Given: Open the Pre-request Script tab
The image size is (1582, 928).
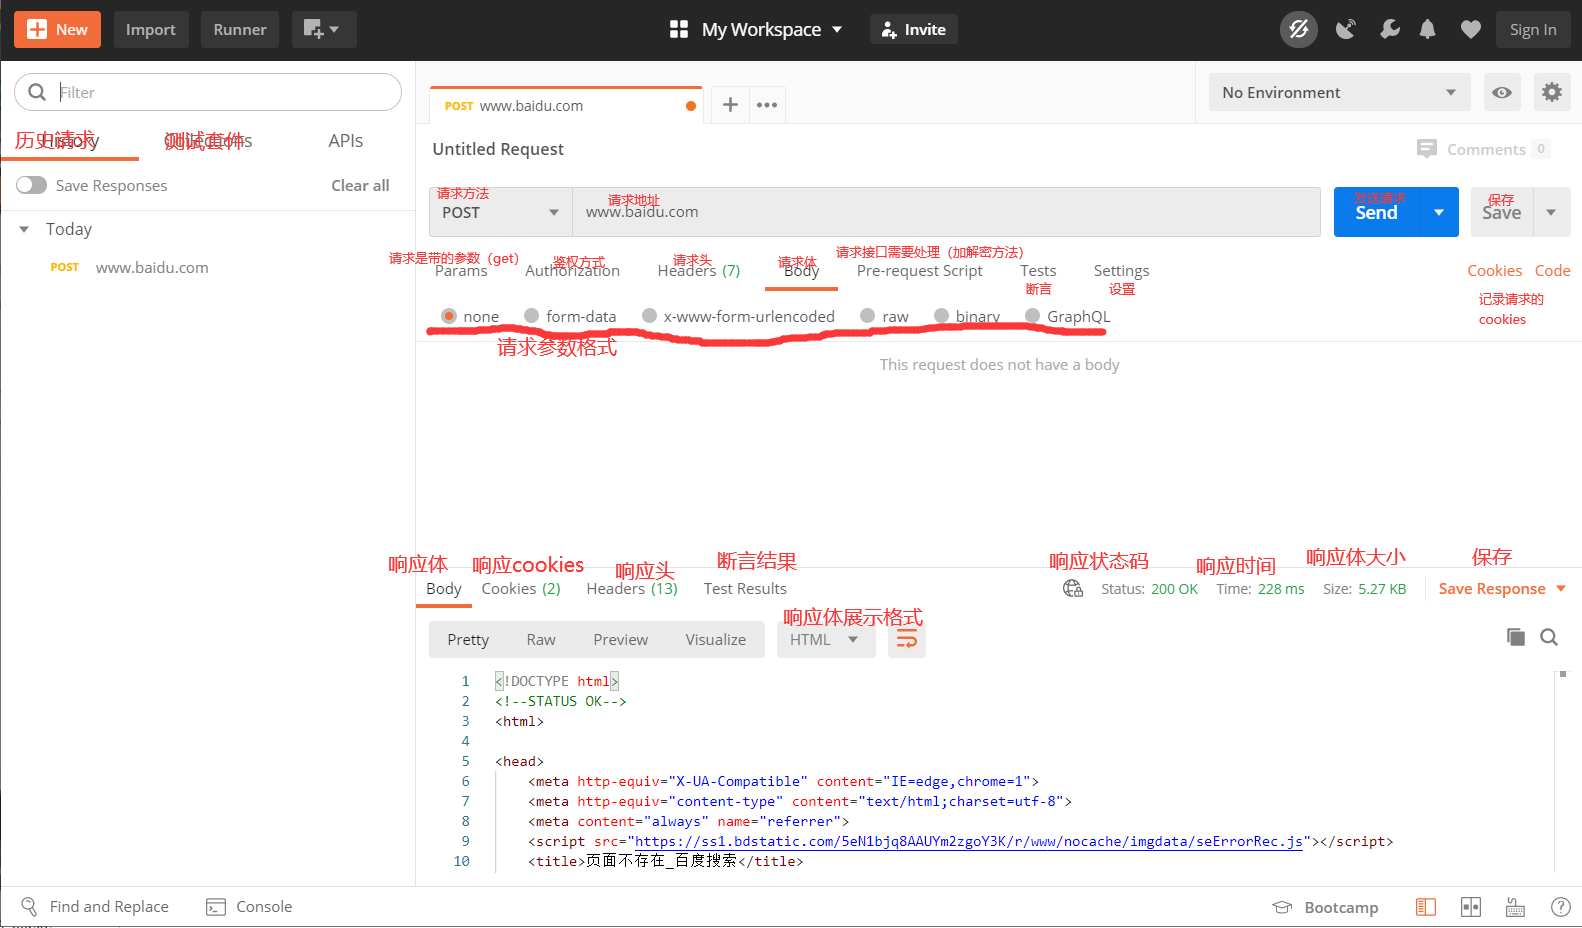Looking at the screenshot, I should point(920,270).
